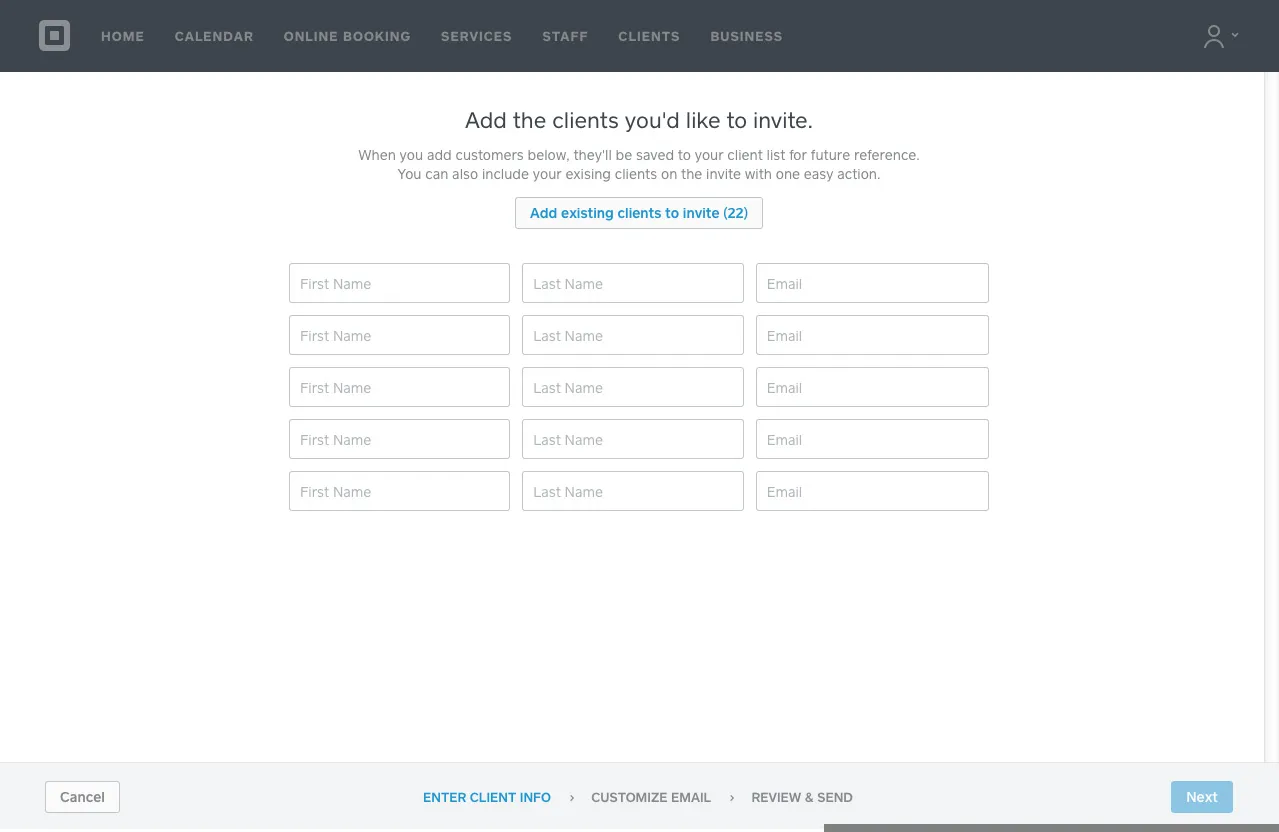Select the third row First Name field
This screenshot has width=1279, height=832.
399,388
